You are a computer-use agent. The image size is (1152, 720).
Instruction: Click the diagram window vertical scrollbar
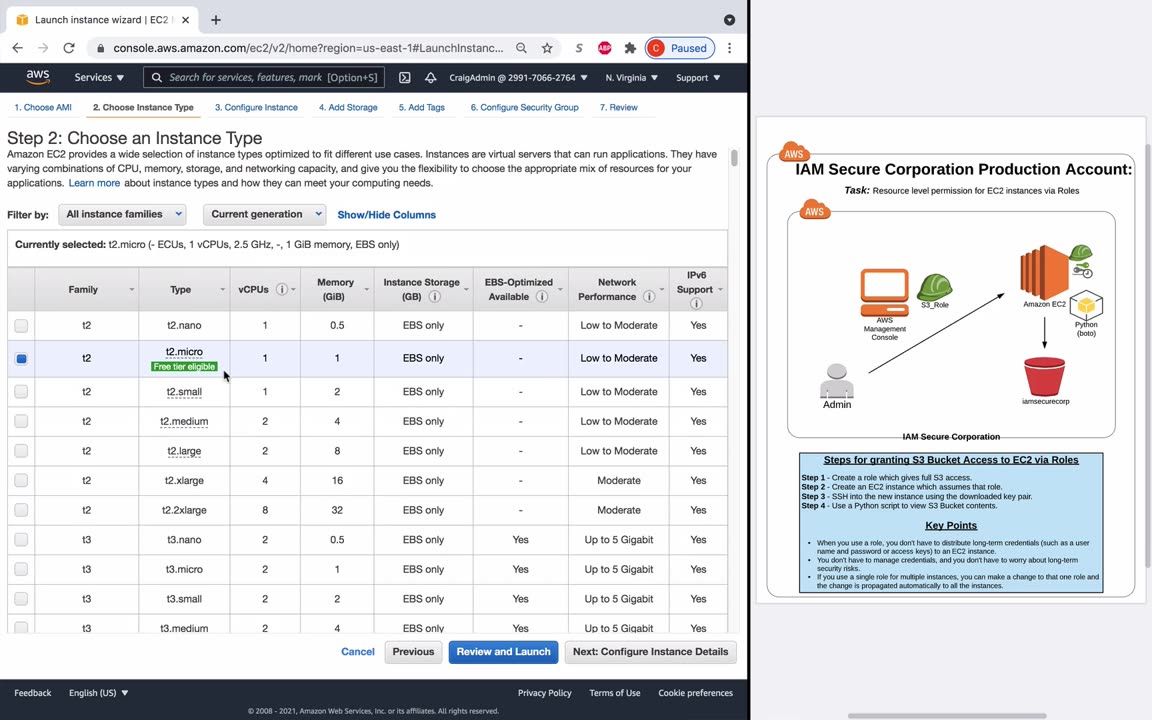pyautogui.click(x=1148, y=356)
